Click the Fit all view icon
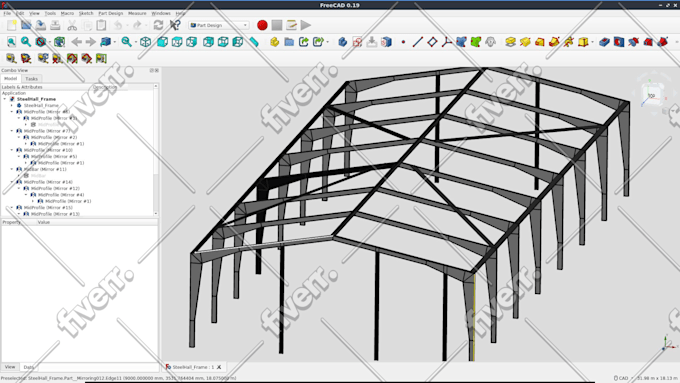Image resolution: width=680 pixels, height=383 pixels. [12, 42]
